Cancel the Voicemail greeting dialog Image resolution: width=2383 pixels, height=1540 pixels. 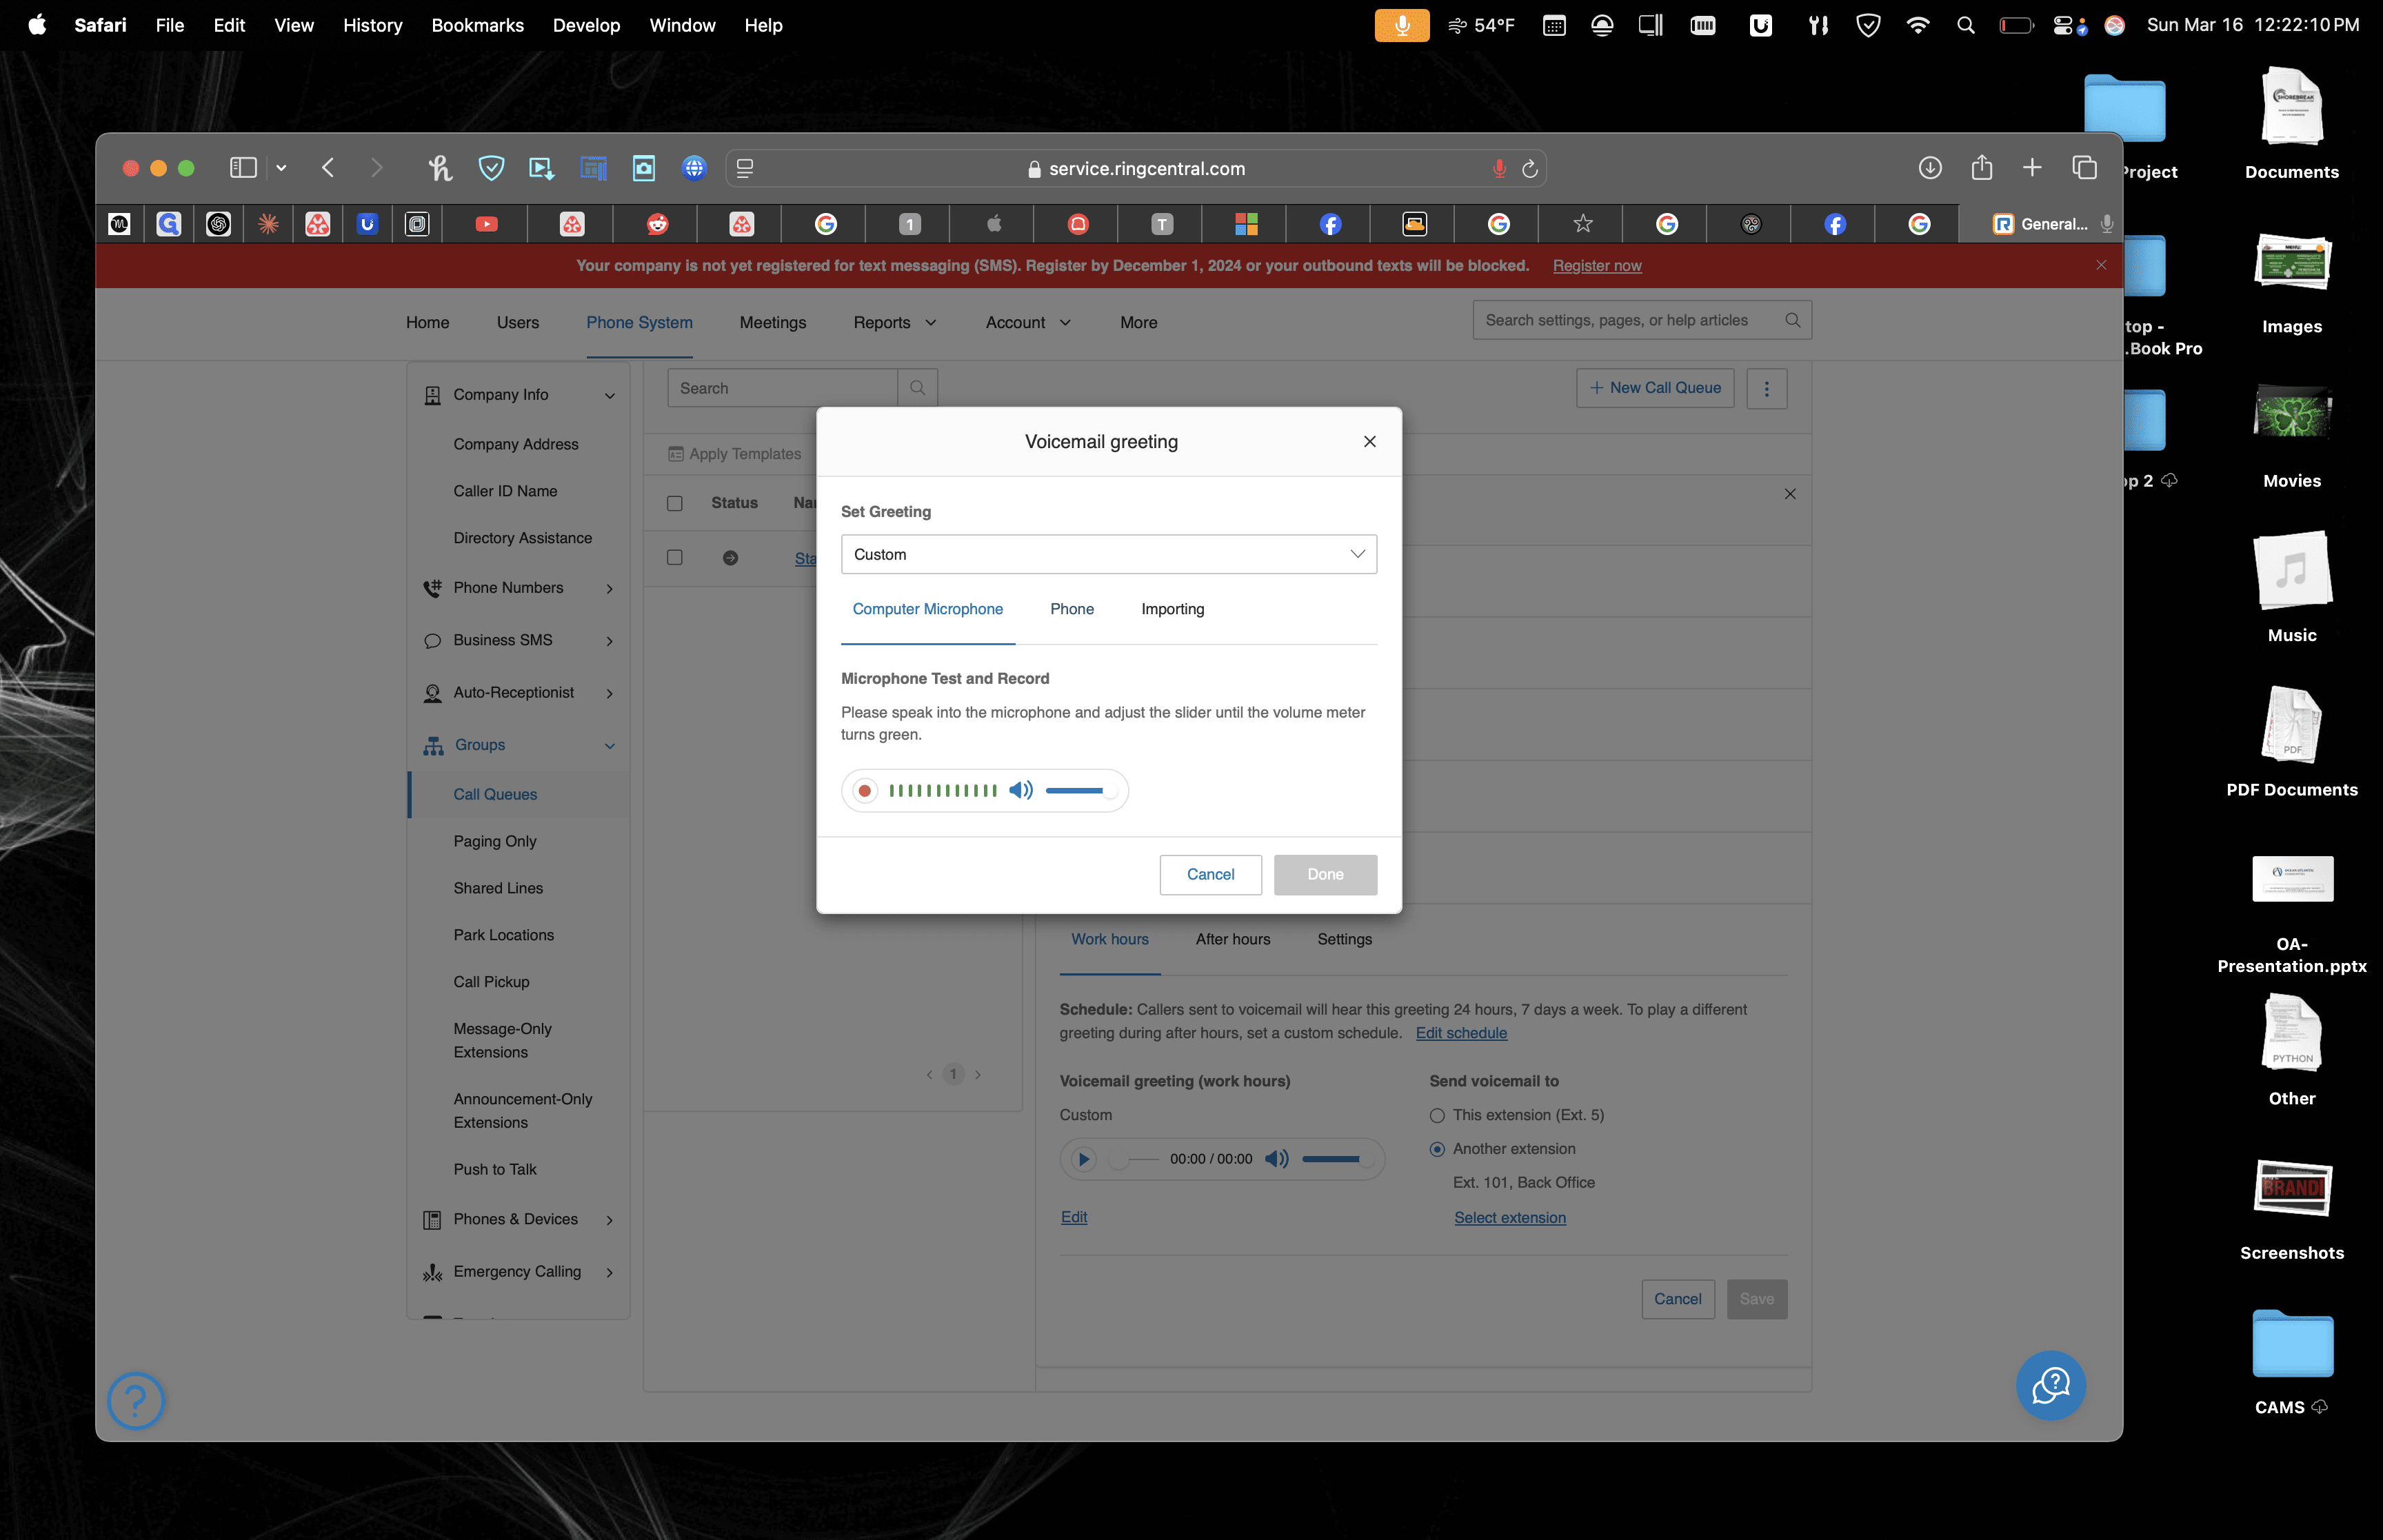click(x=1210, y=874)
